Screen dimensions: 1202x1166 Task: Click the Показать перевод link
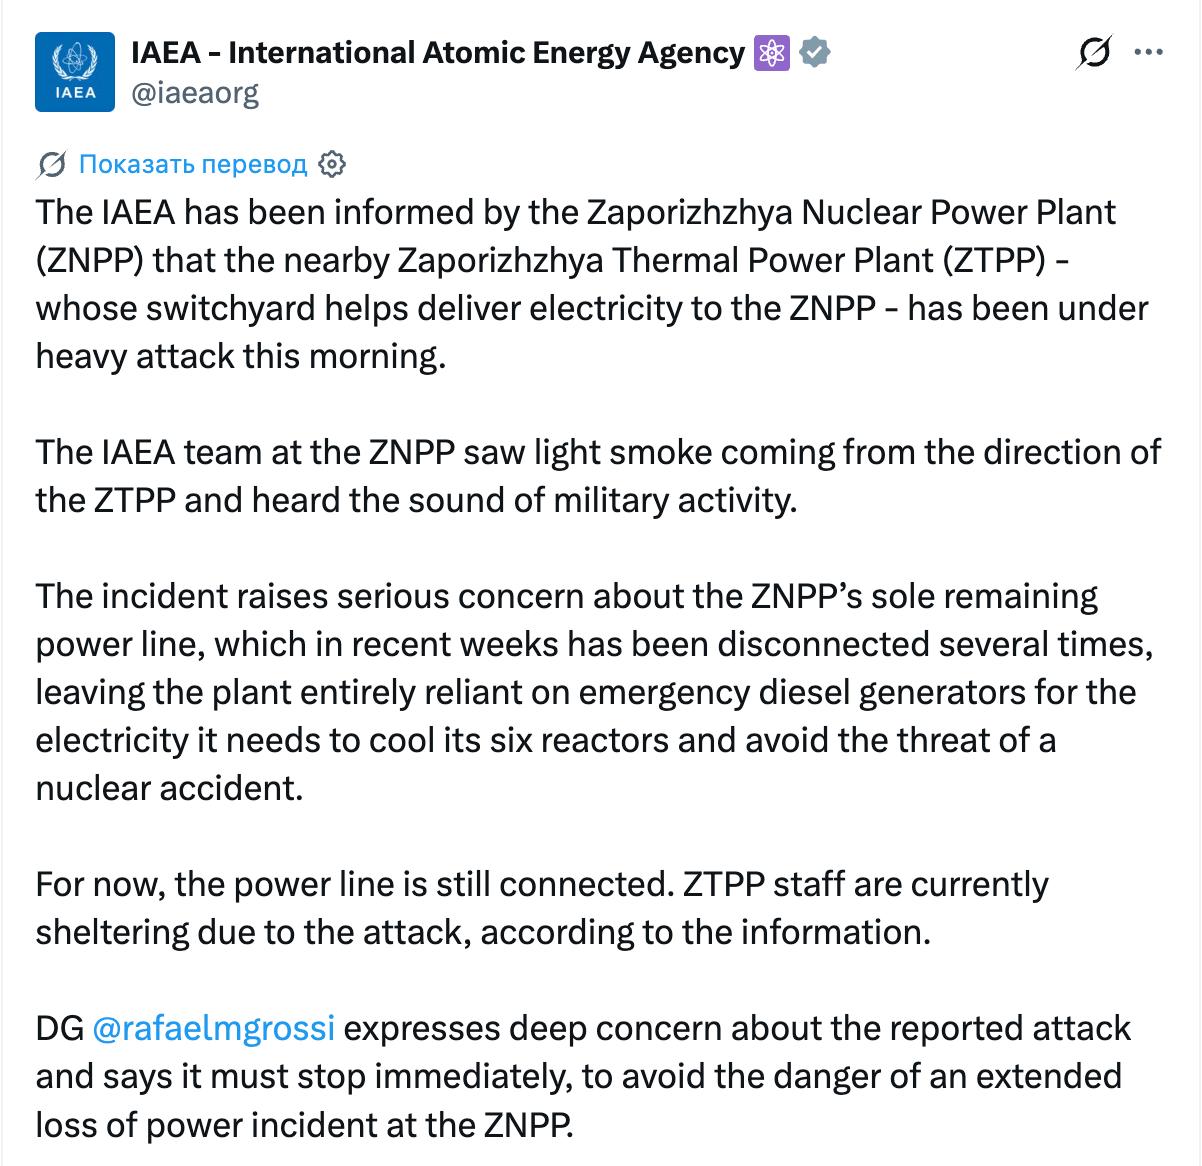(192, 164)
